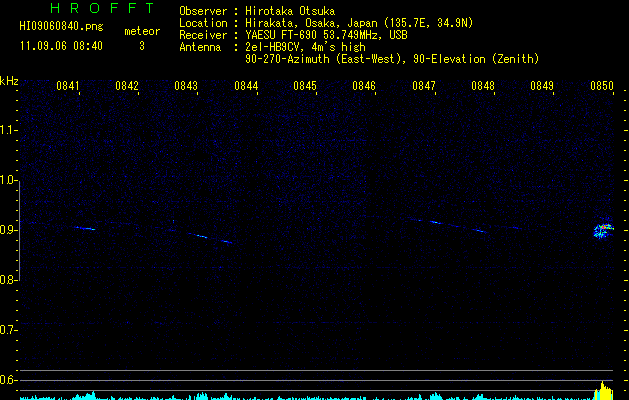The image size is (629, 400).
Task: Click the yellow peak in the power graph
Action: pos(604,391)
